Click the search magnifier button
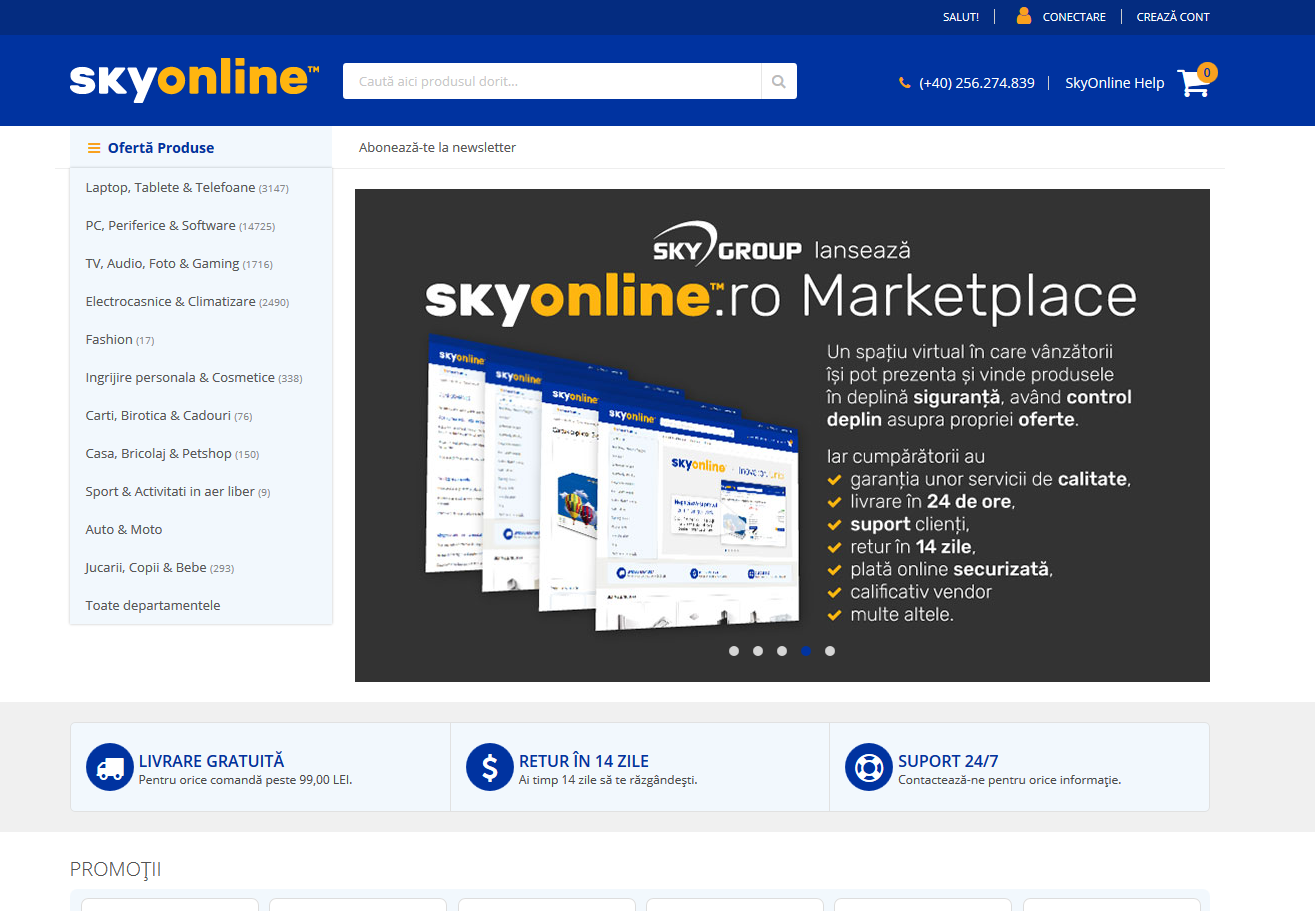Screen dimensions: 1315x911 click(779, 81)
